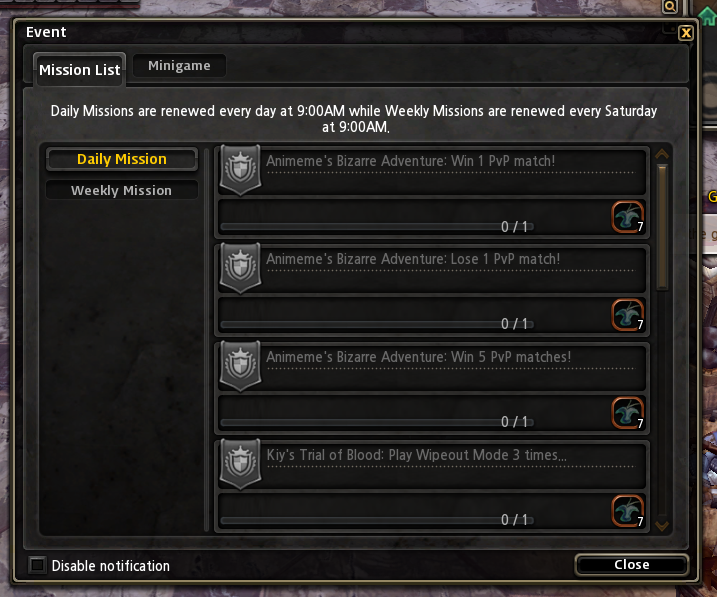The image size is (717, 597).
Task: Click the shield badge for Lose 1 PvP match
Action: [x=241, y=268]
